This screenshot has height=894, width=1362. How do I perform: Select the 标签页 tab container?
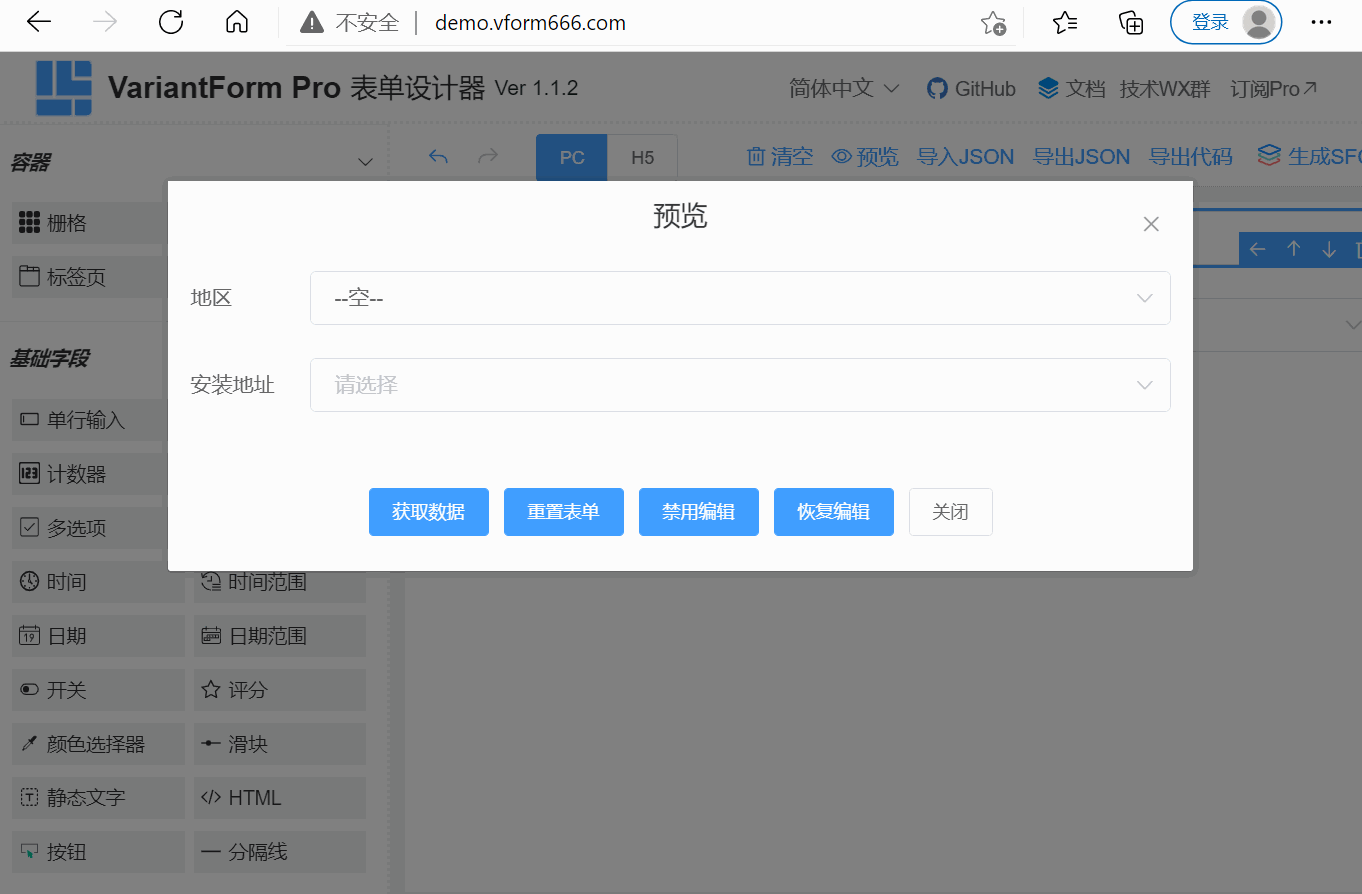coord(97,276)
